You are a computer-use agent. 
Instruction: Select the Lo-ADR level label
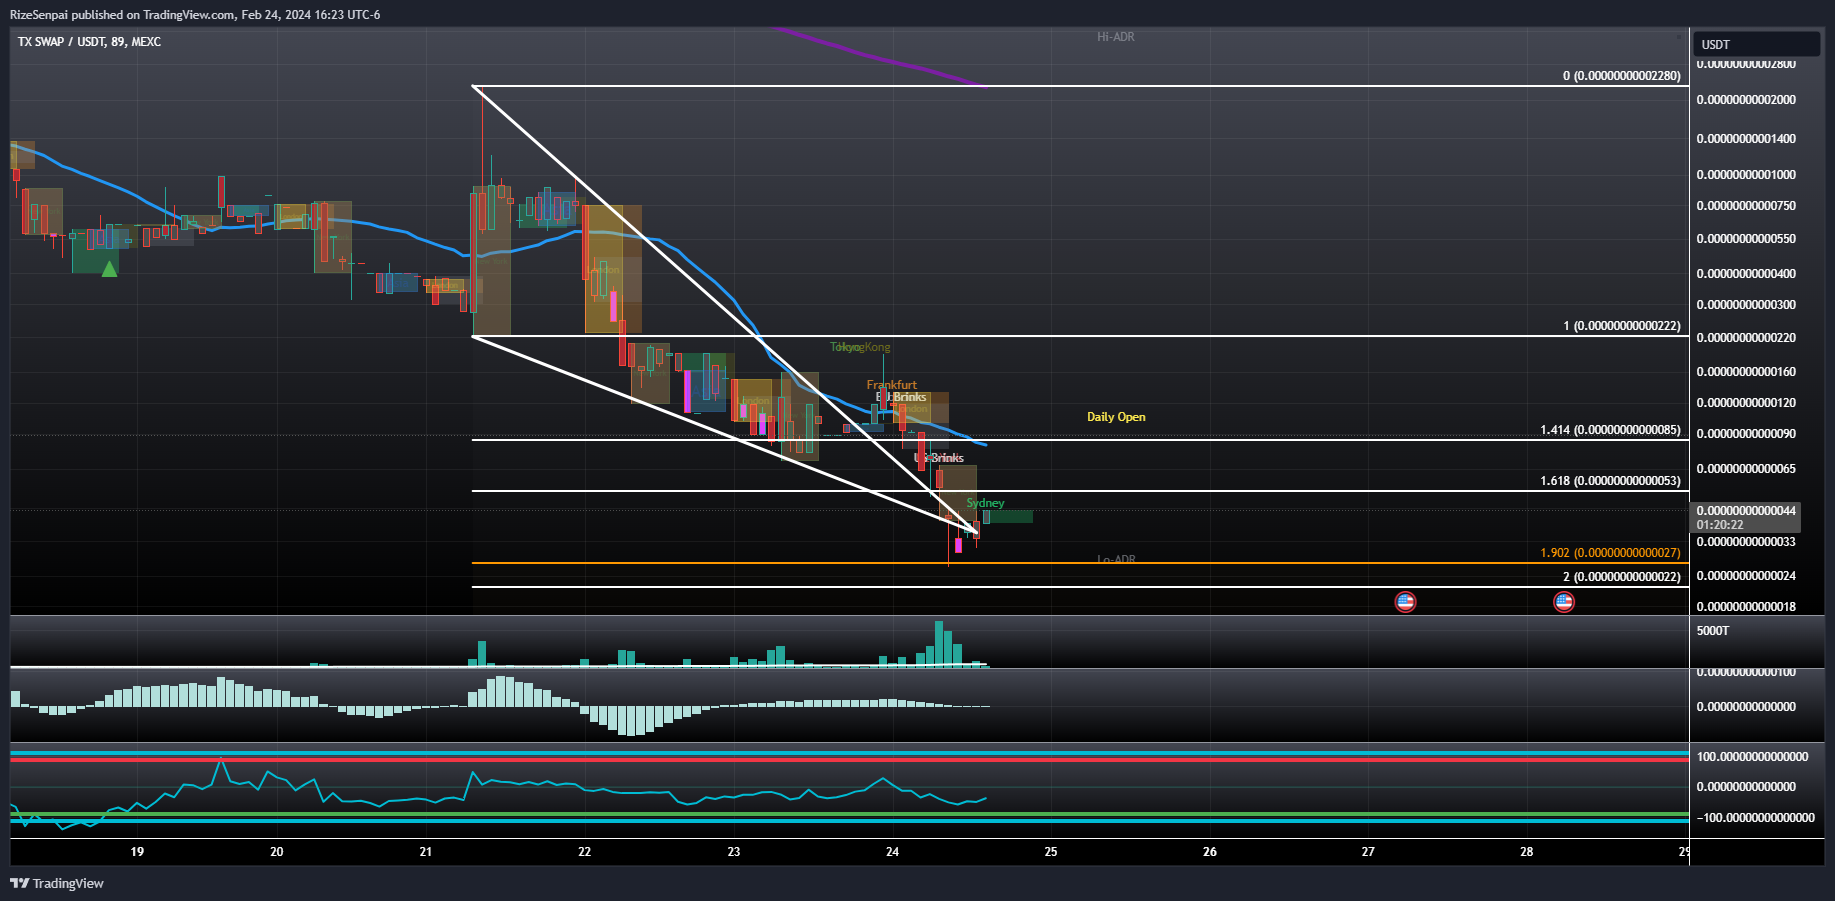(x=1116, y=559)
